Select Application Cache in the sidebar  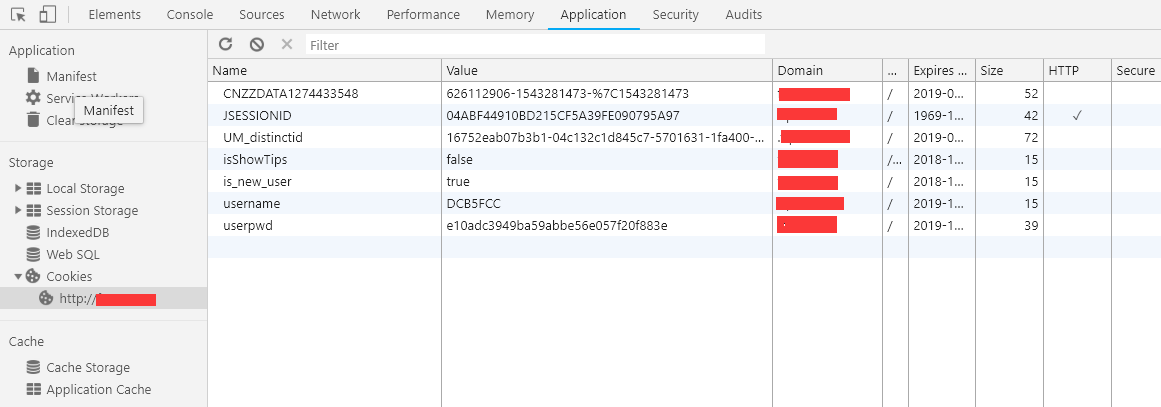click(x=98, y=389)
